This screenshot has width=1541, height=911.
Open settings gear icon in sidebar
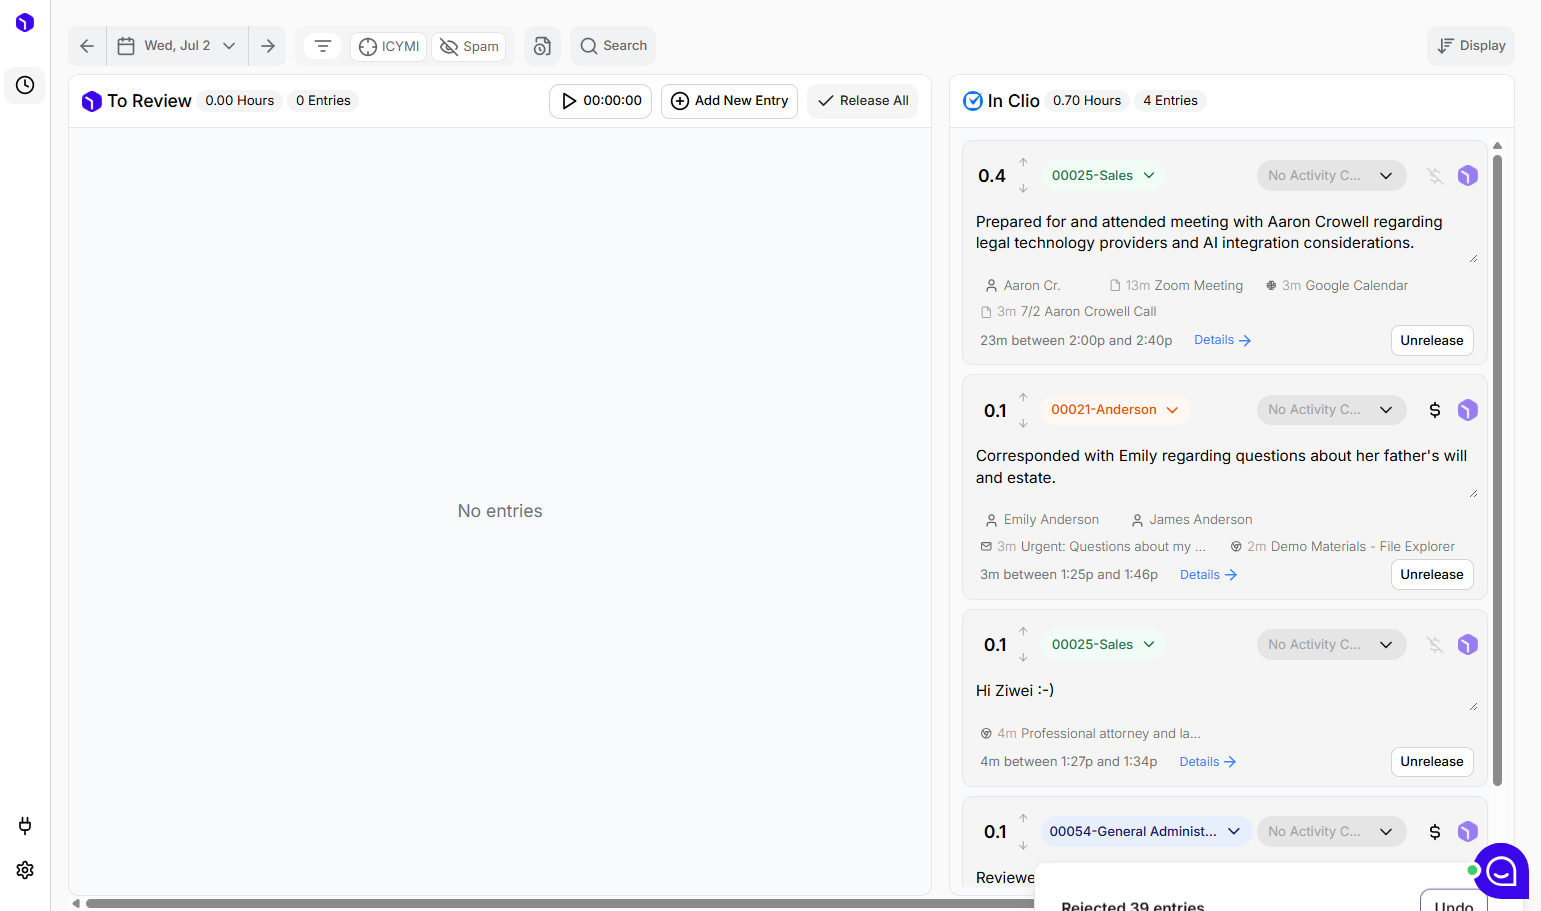coord(25,870)
